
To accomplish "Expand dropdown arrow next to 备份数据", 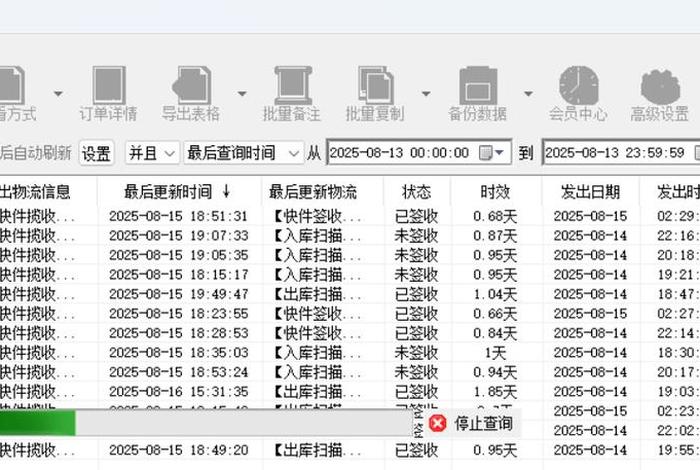I will click(528, 94).
